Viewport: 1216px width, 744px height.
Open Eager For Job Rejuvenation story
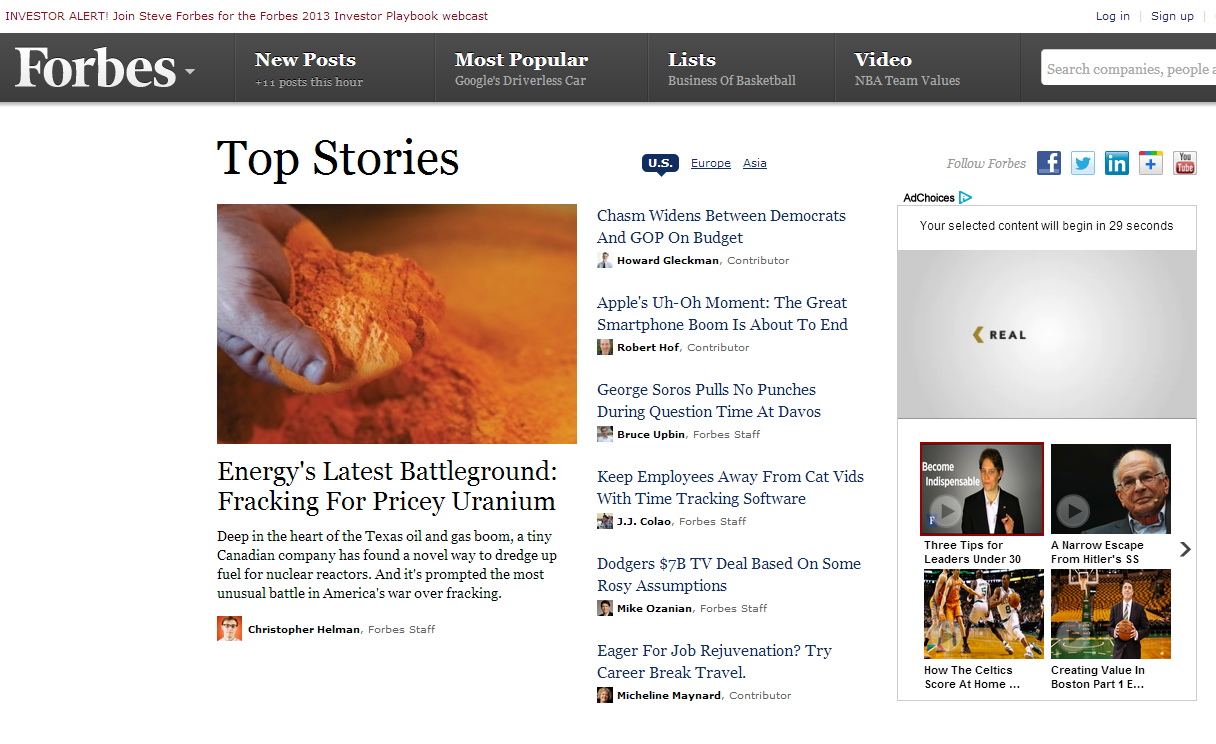coord(714,662)
